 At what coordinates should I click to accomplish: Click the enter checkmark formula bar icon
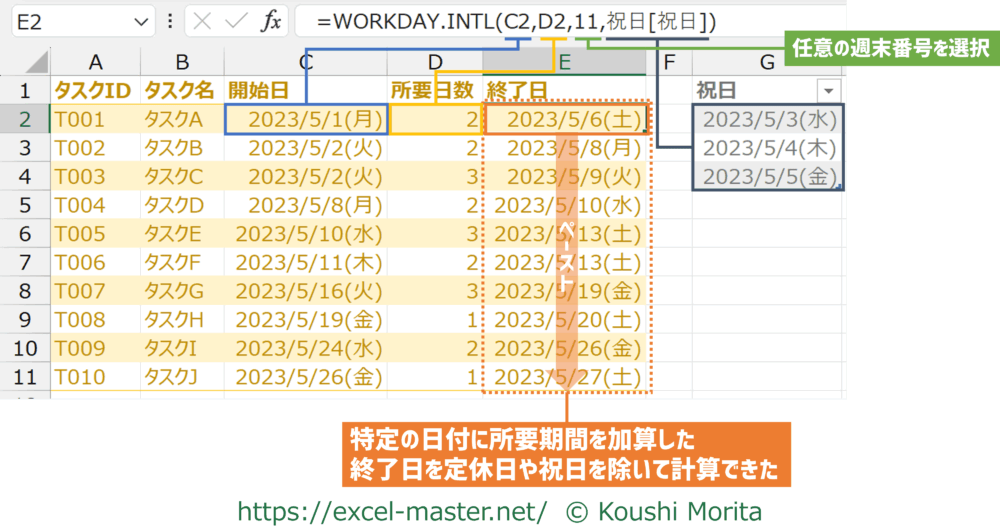(x=237, y=22)
